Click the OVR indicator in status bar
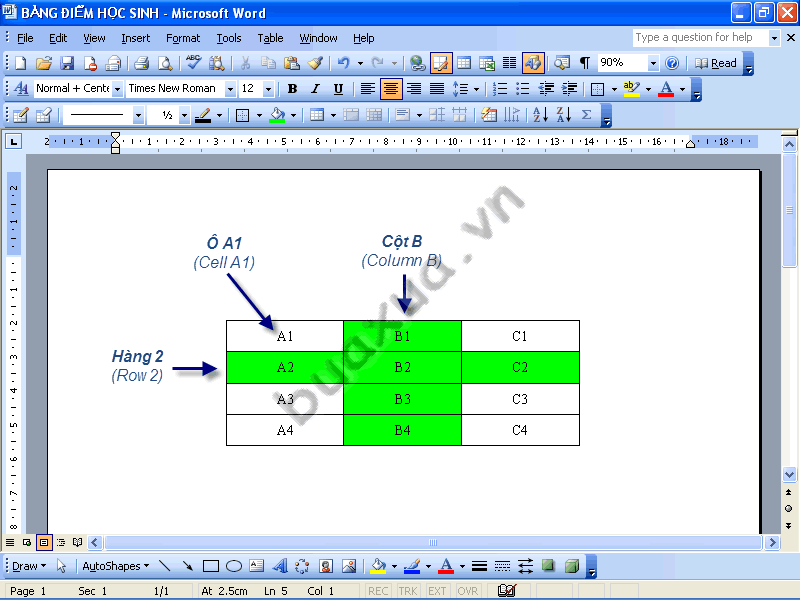This screenshot has width=800, height=600. coord(467,591)
